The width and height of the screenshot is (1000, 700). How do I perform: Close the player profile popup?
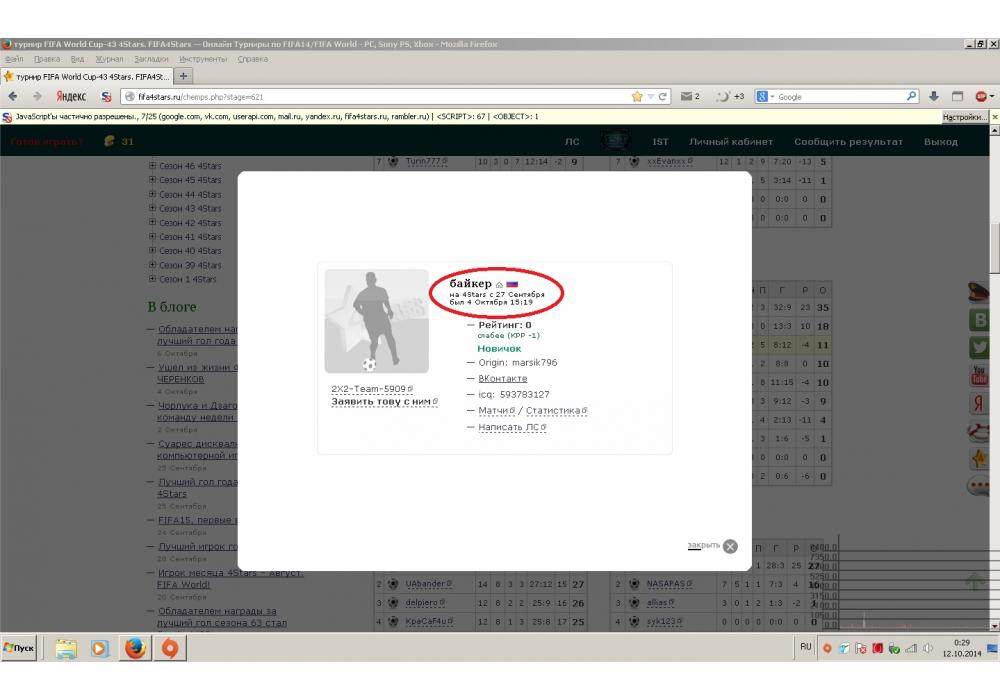730,546
